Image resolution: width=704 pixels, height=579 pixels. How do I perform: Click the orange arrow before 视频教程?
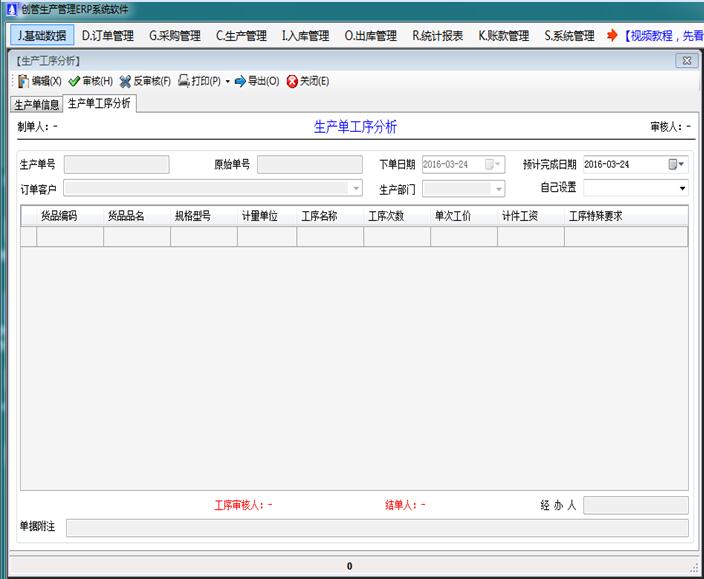(x=612, y=36)
